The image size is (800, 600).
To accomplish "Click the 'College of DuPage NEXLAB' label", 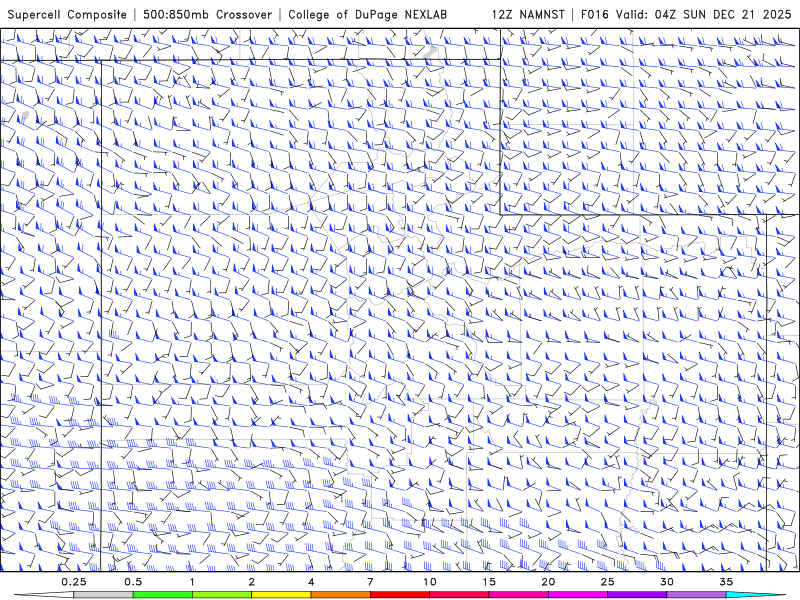I will [x=367, y=14].
